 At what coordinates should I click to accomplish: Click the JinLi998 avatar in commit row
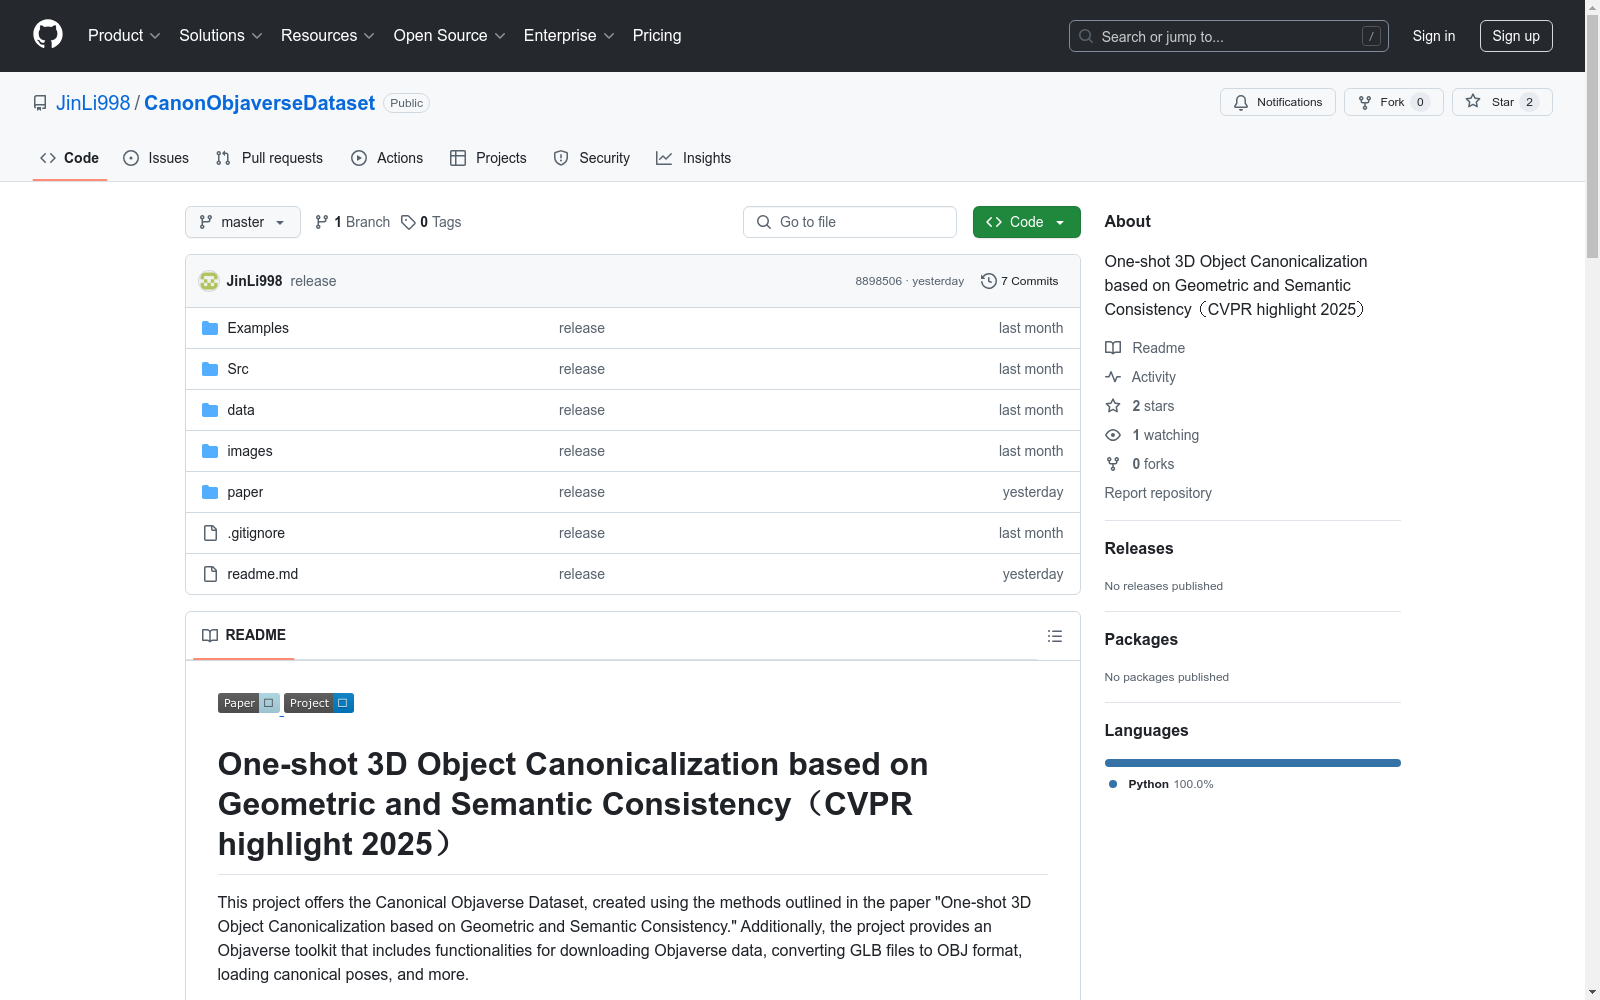[x=209, y=281]
